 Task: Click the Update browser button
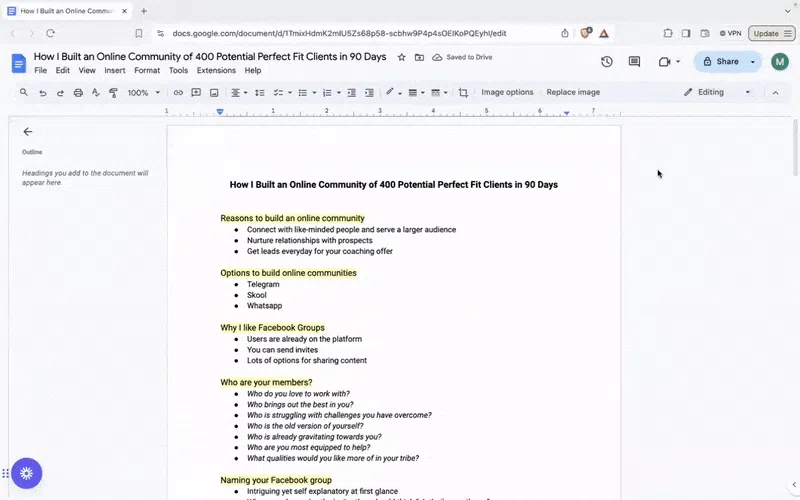[772, 33]
